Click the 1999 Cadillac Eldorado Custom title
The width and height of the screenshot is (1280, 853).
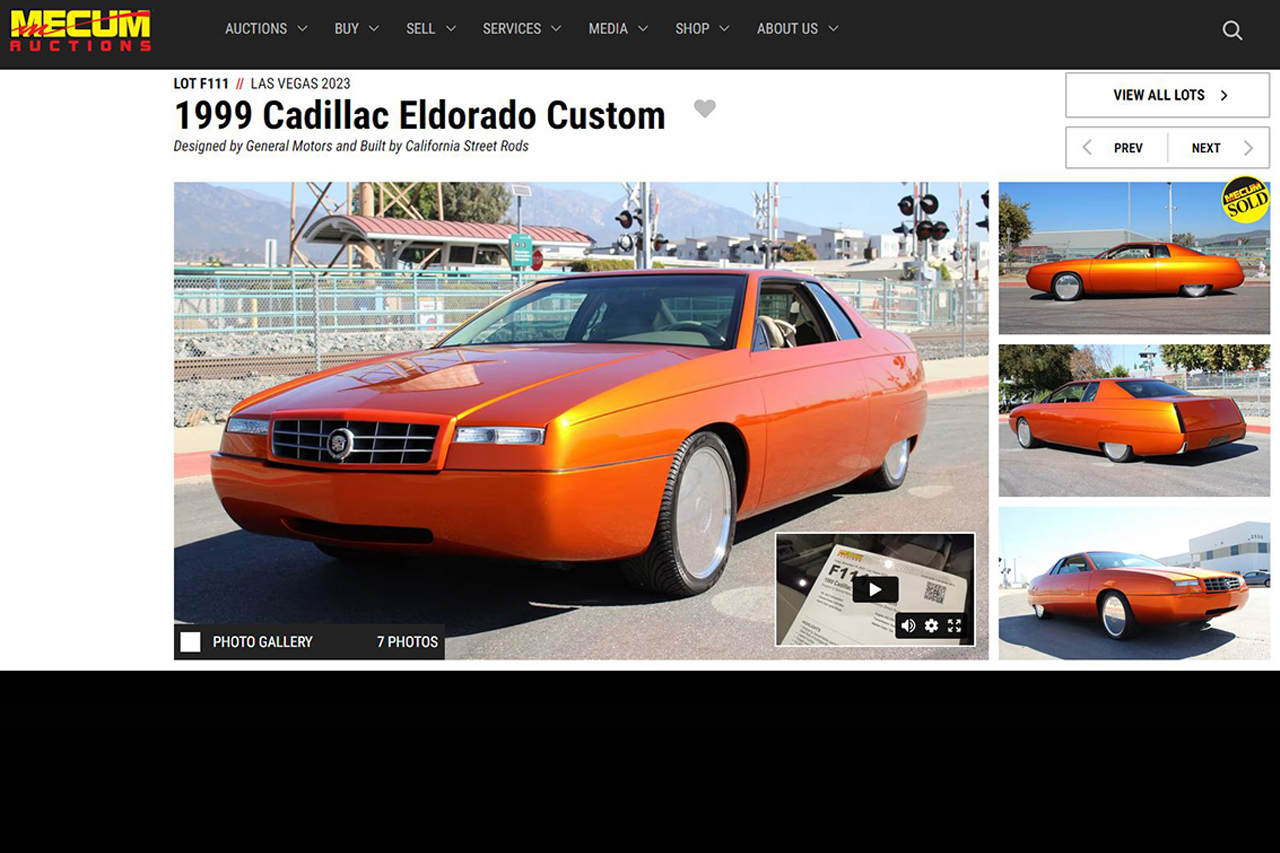[x=419, y=116]
